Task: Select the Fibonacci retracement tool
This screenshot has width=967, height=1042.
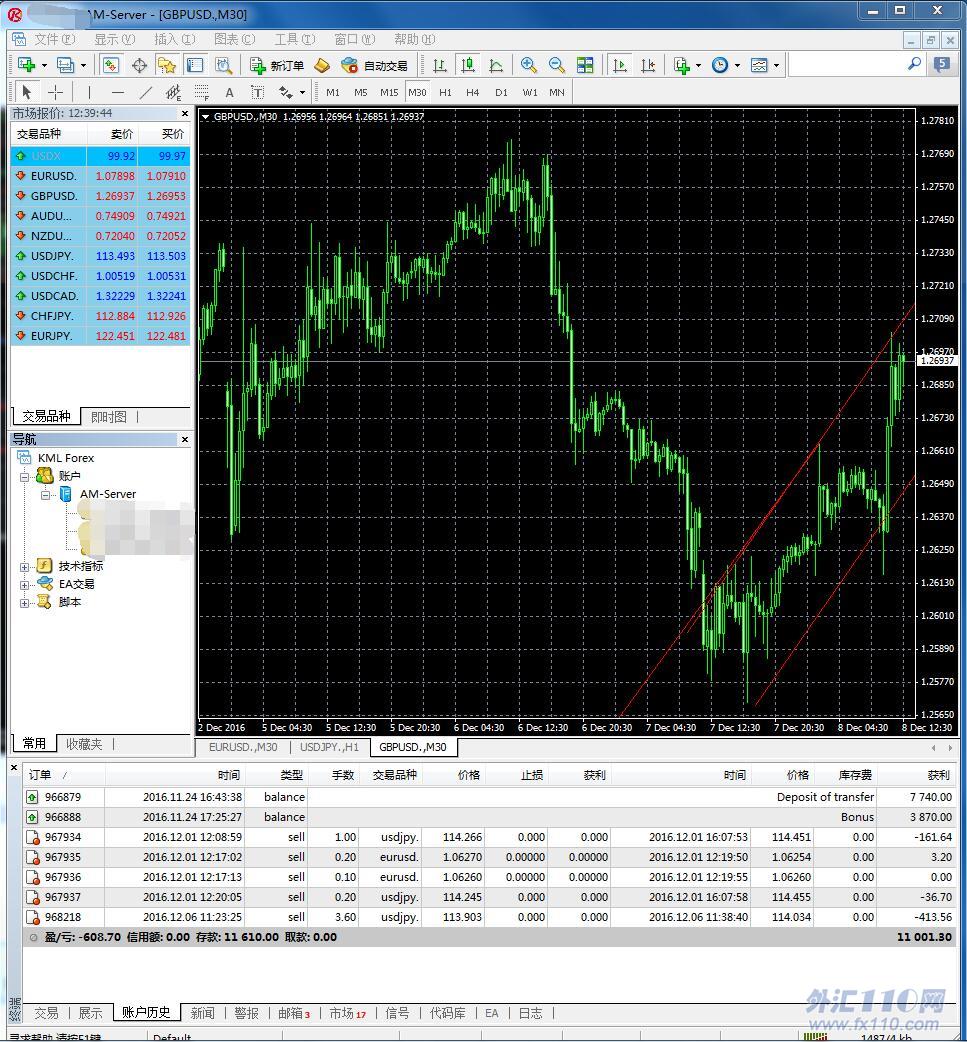Action: [x=202, y=92]
